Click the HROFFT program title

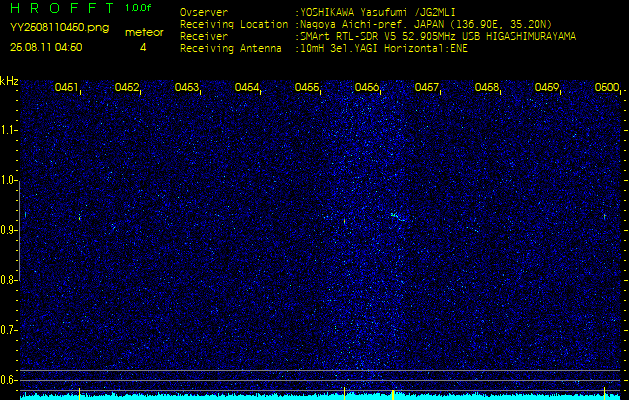point(62,8)
